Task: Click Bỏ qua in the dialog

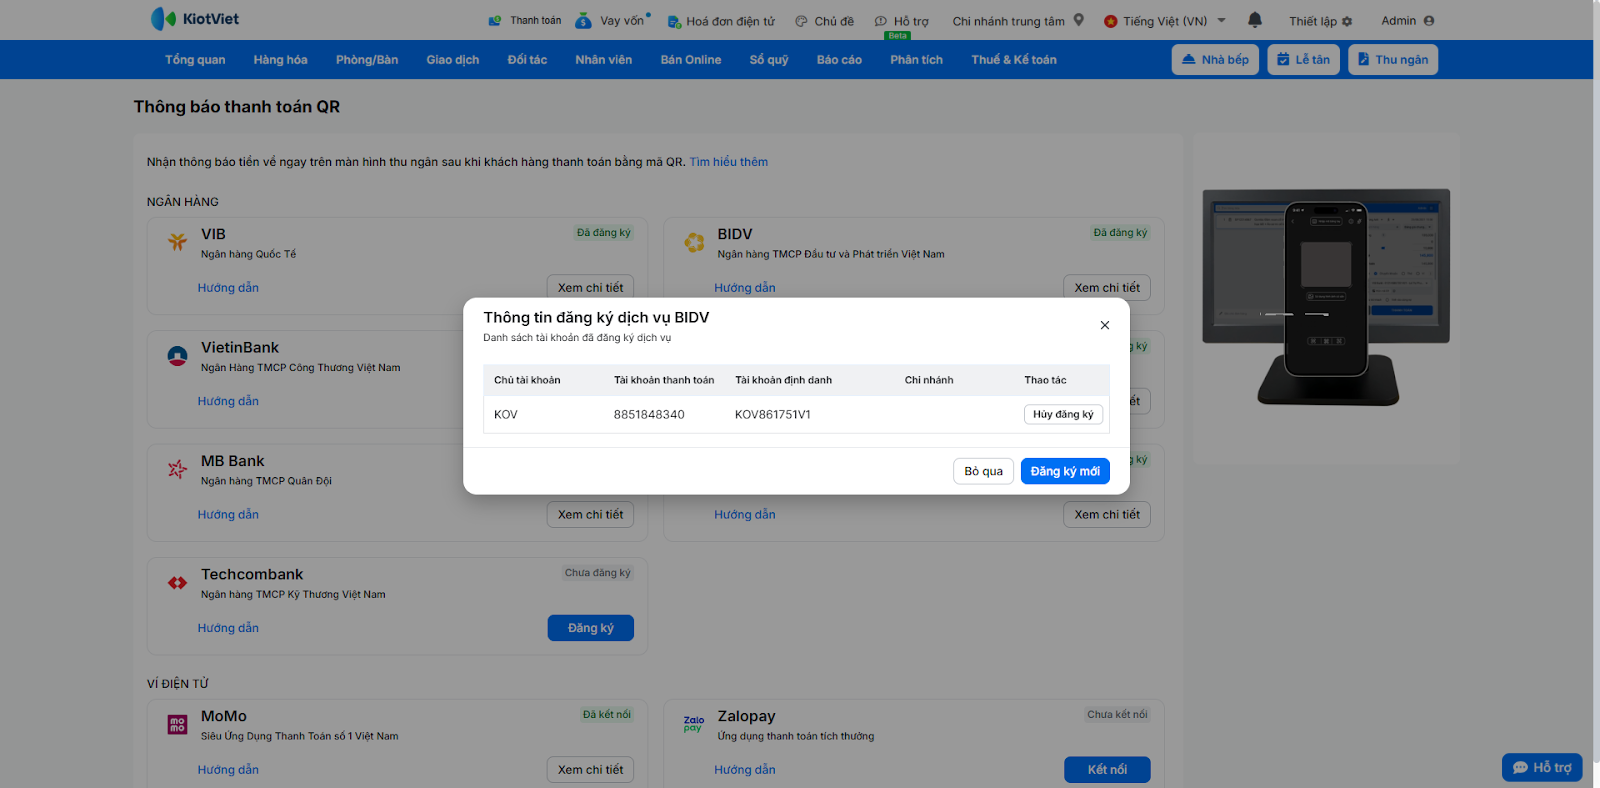Action: pos(984,471)
